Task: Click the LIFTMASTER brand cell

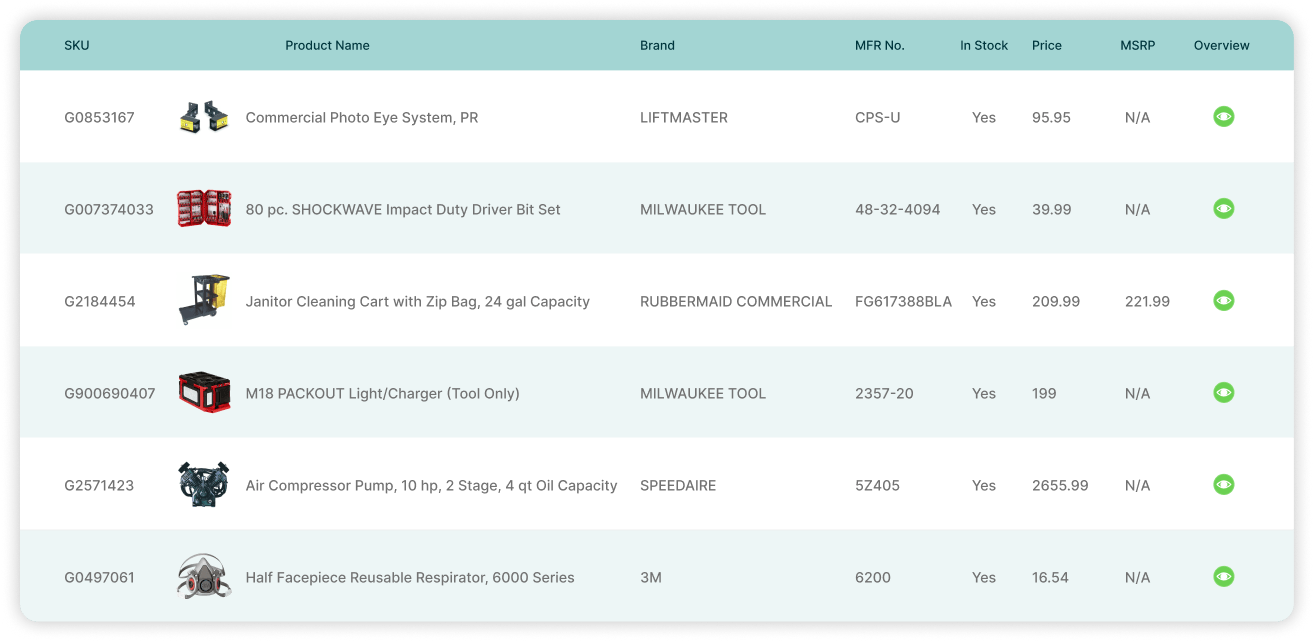Action: pos(684,117)
